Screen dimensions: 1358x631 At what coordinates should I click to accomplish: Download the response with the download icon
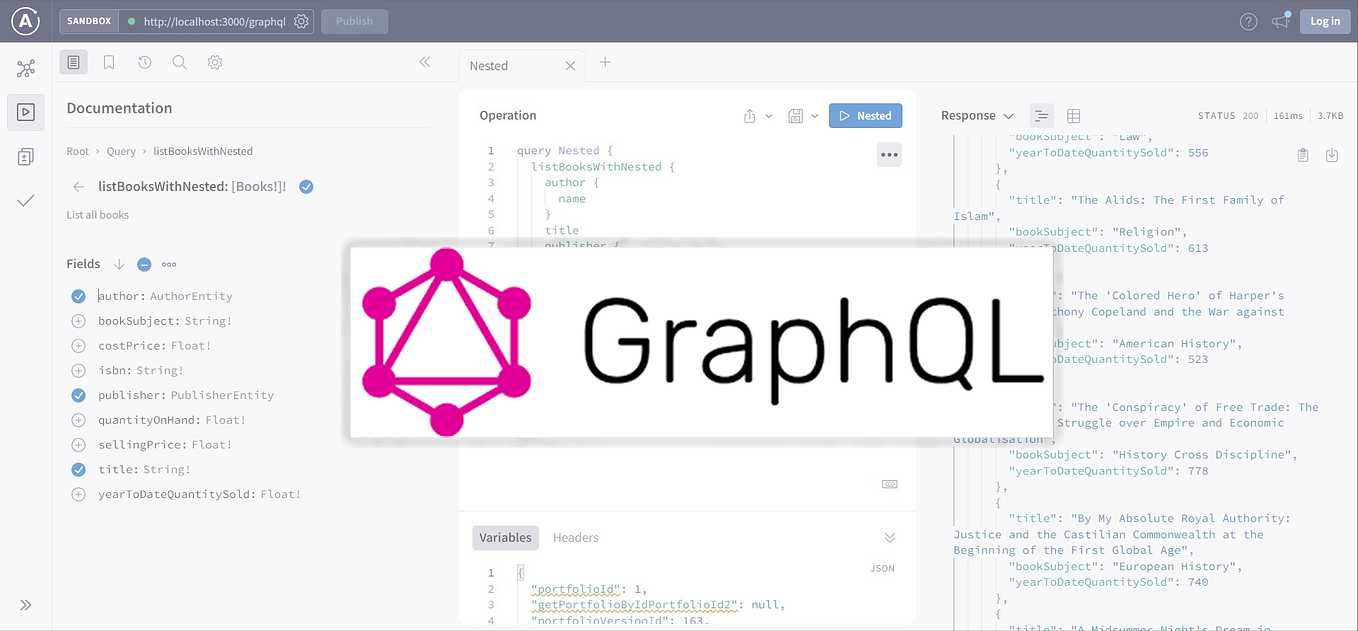point(1330,155)
